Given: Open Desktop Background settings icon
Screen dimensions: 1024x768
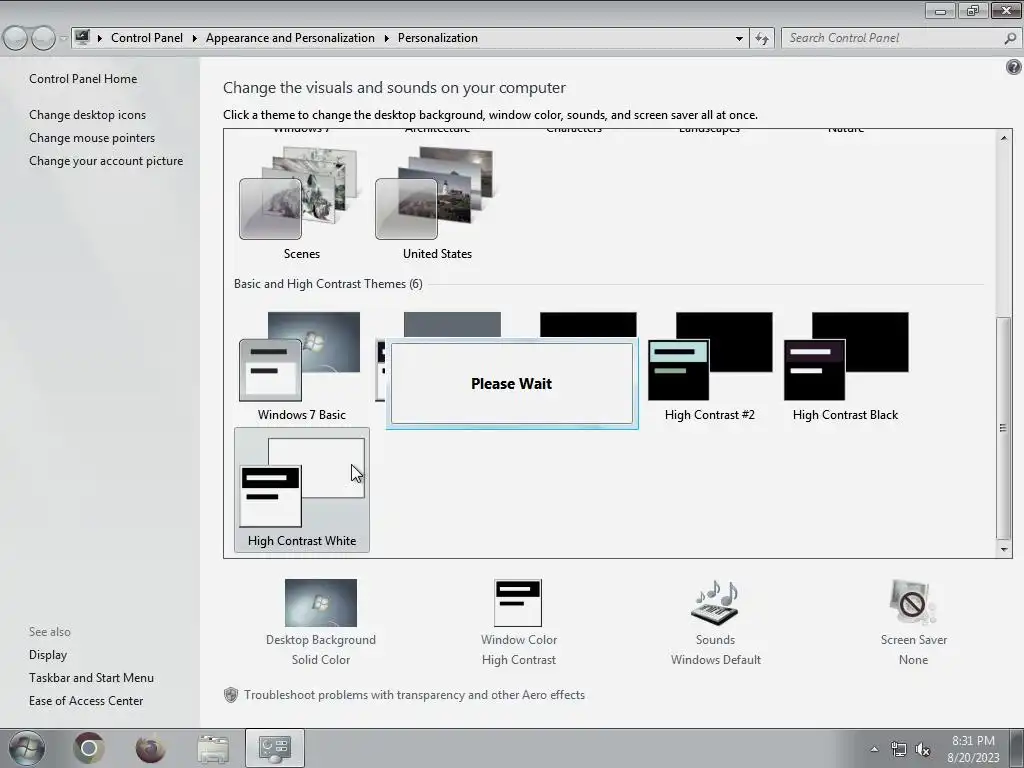Looking at the screenshot, I should (x=321, y=603).
